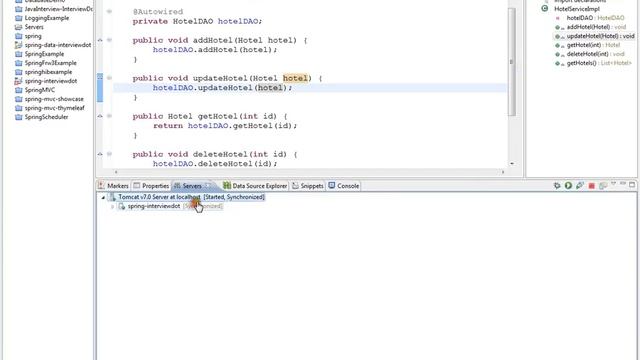
Task: Switch to the Console tab
Action: click(344, 186)
